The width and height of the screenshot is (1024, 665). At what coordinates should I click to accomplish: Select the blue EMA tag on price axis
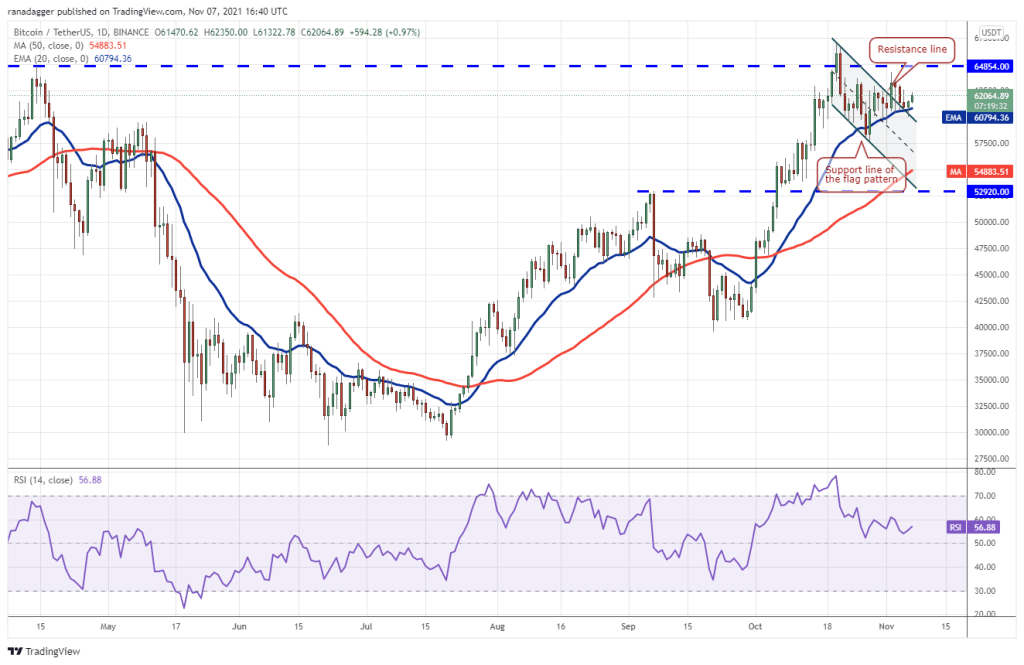[953, 117]
